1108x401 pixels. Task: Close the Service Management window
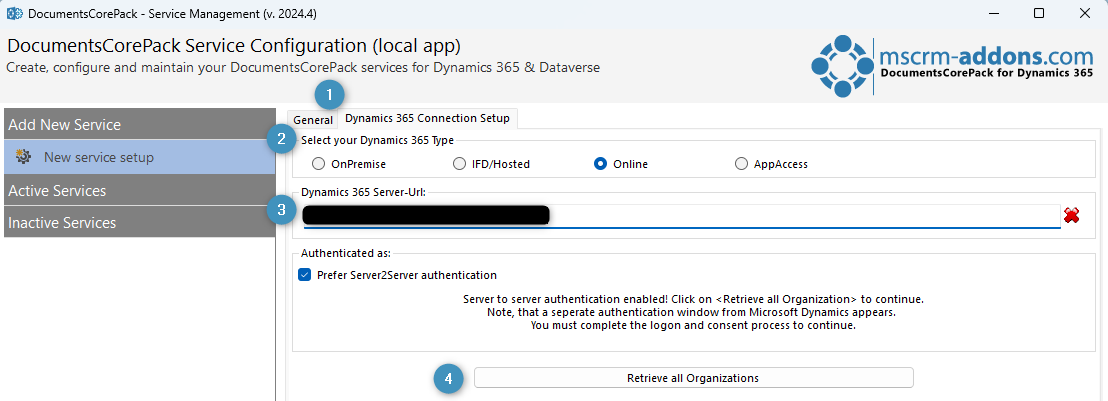click(1084, 13)
